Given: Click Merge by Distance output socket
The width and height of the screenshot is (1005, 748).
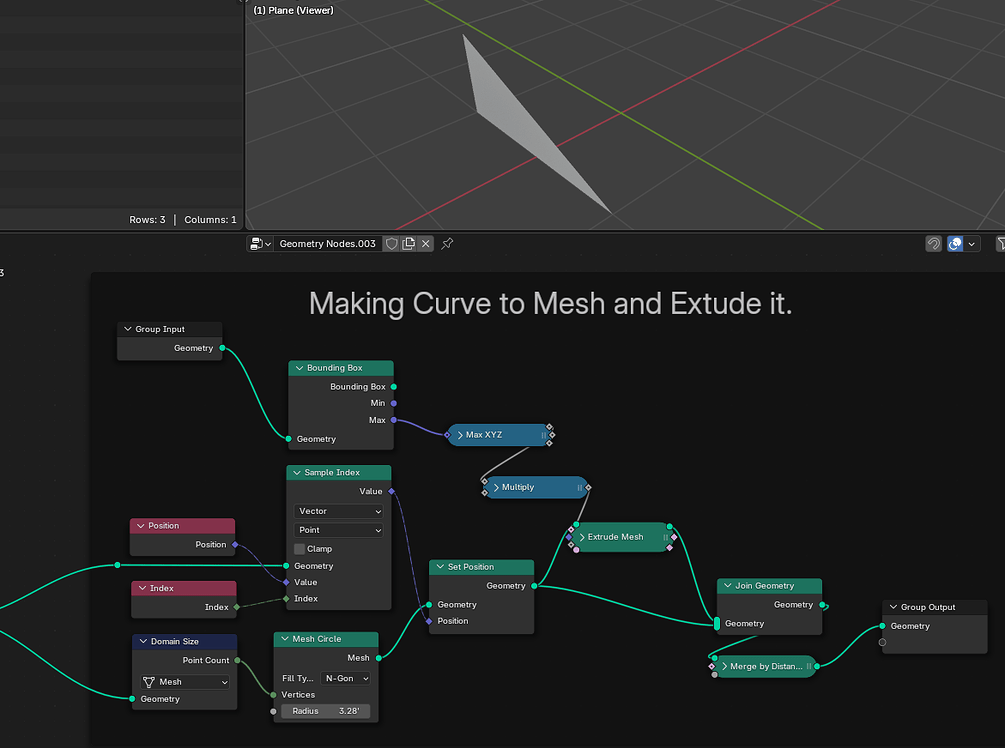Looking at the screenshot, I should [817, 667].
